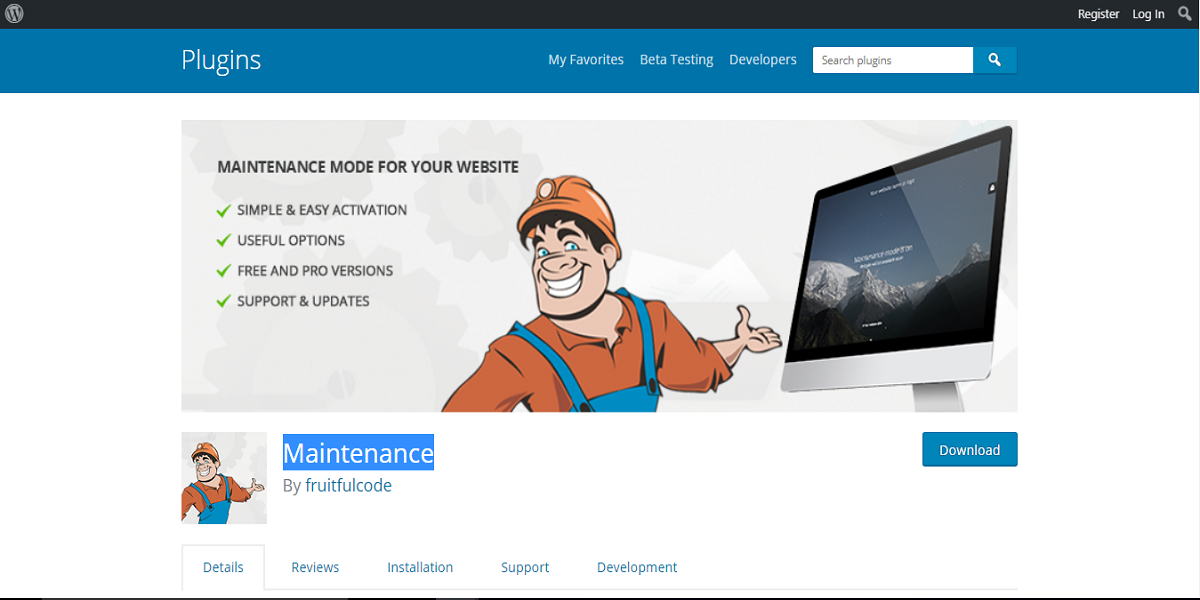Select the Details tab
1200x600 pixels.
[223, 567]
